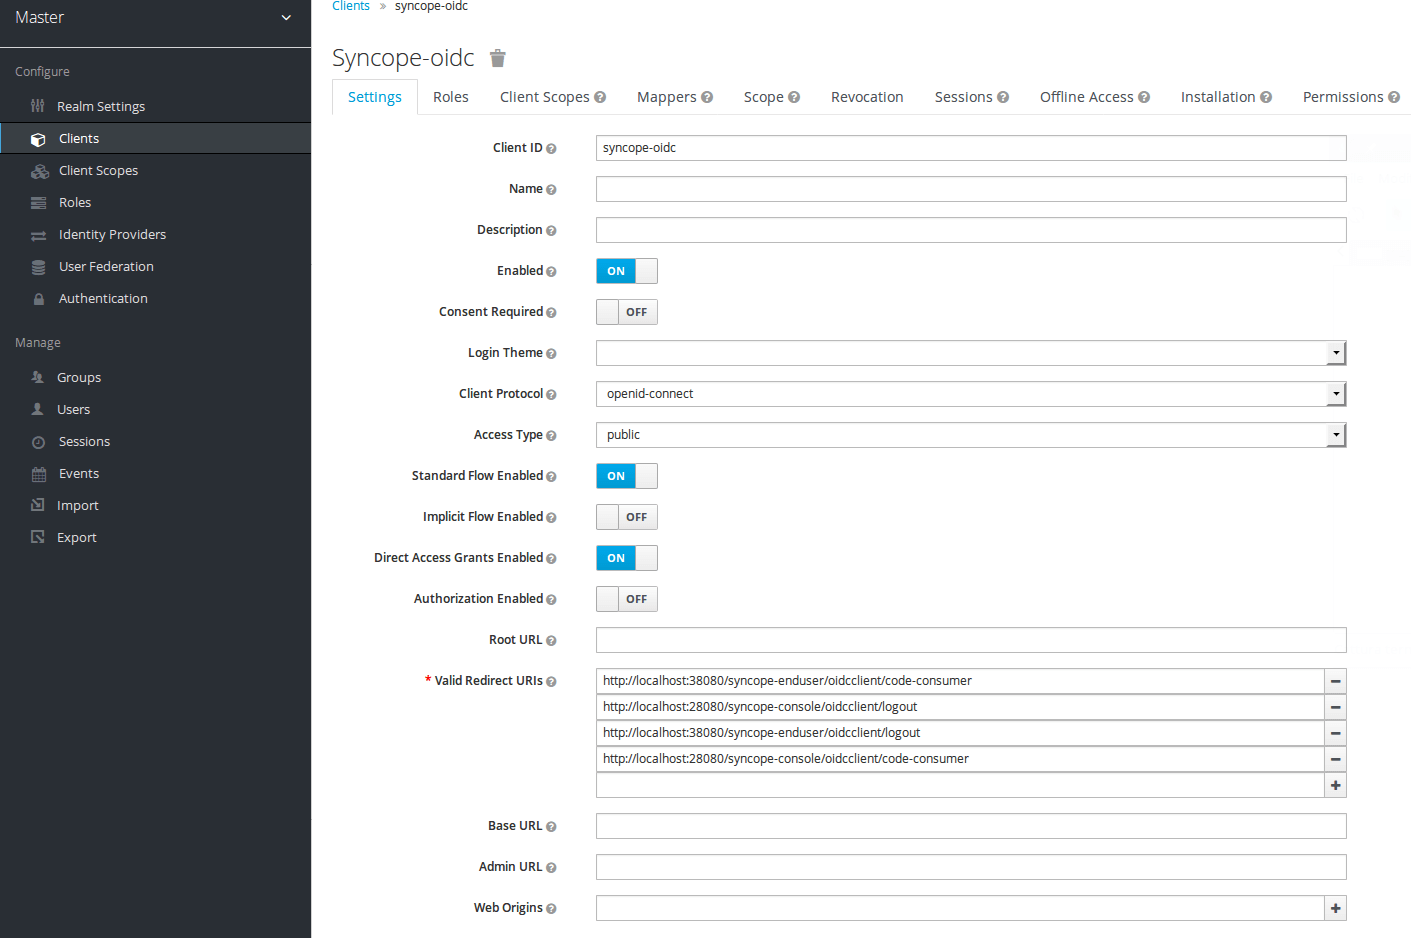Click the empty new redirect URI field
Viewport: 1411px width, 938px height.
(960, 785)
